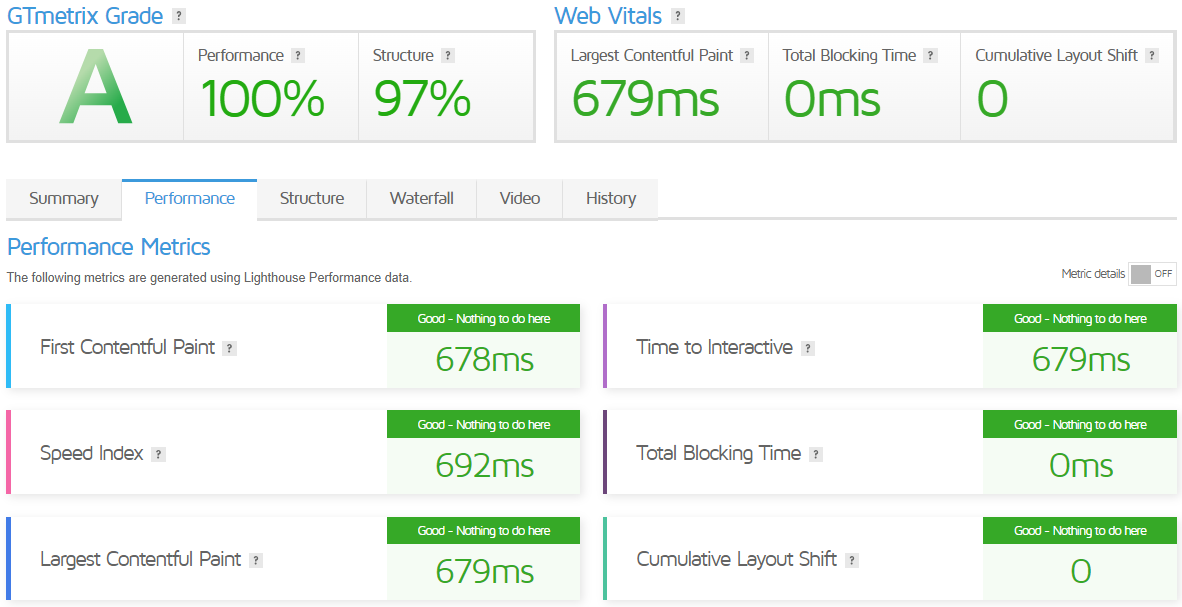
Task: Open Speed Index help icon
Action: [158, 455]
